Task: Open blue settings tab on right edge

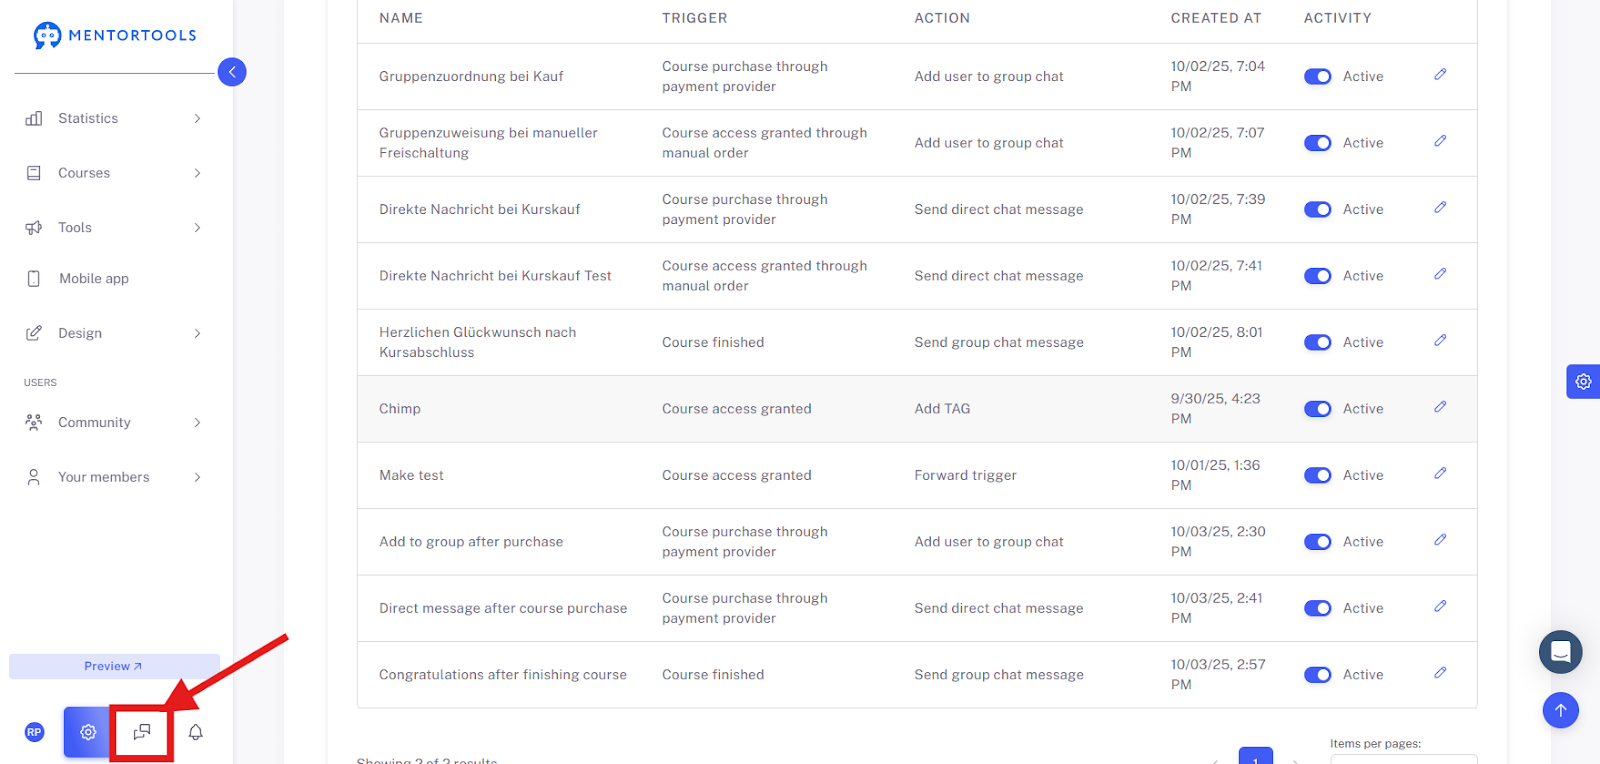Action: [1583, 381]
